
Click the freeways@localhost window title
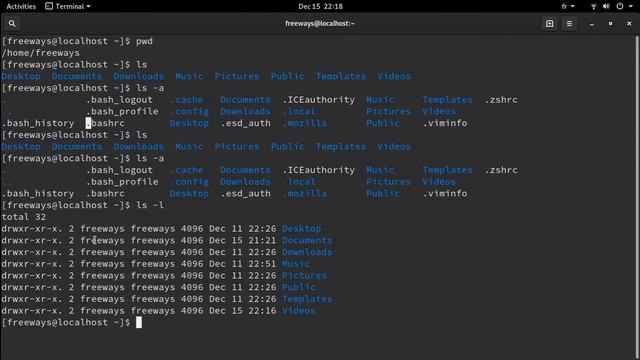[x=320, y=24]
